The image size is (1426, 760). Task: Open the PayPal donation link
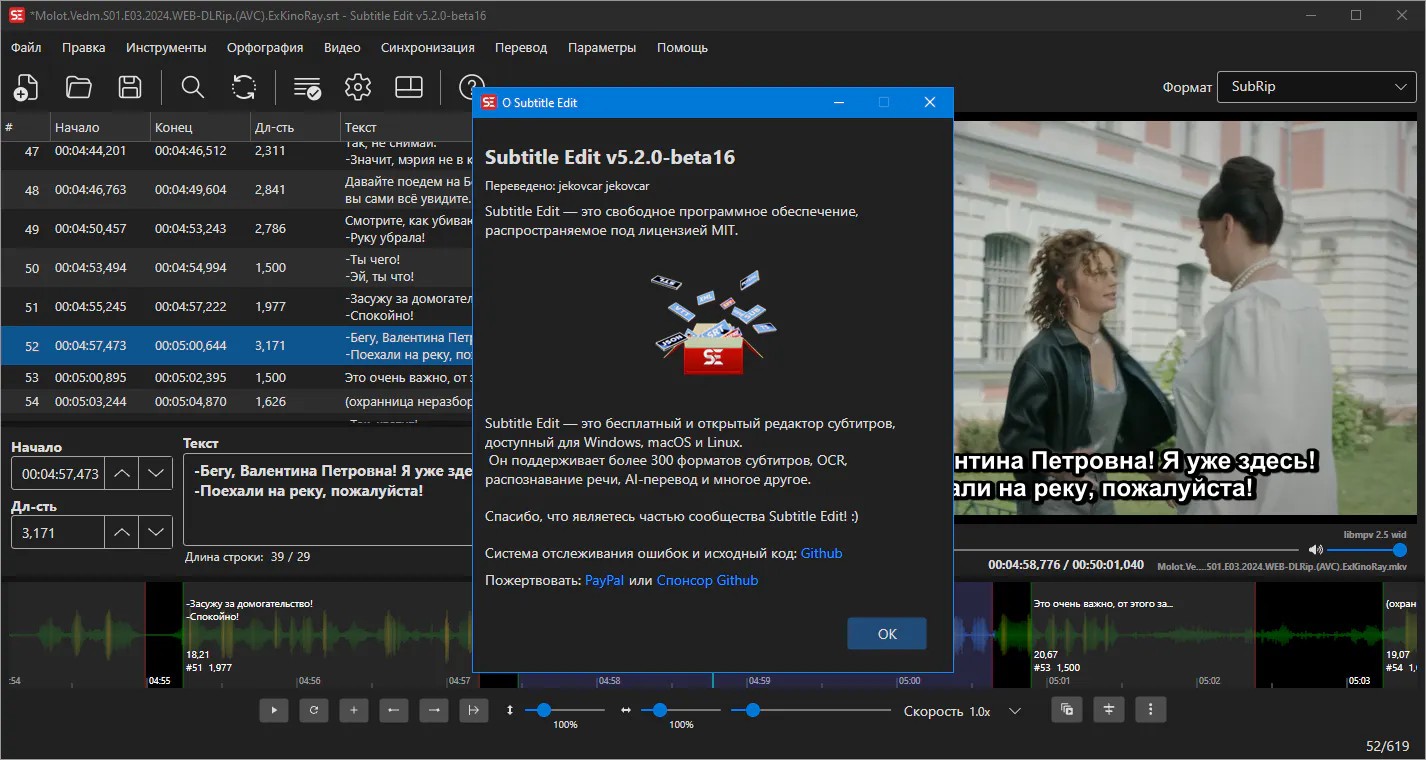pos(604,580)
